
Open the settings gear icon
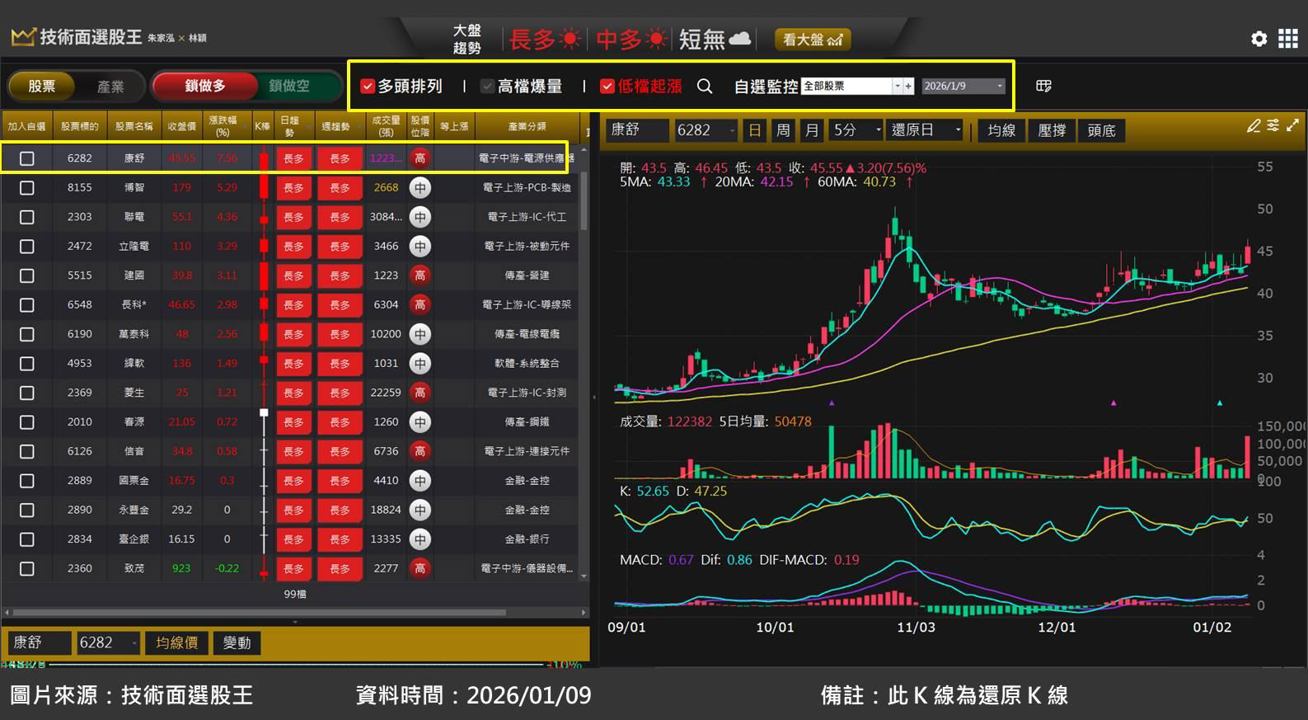(1259, 39)
